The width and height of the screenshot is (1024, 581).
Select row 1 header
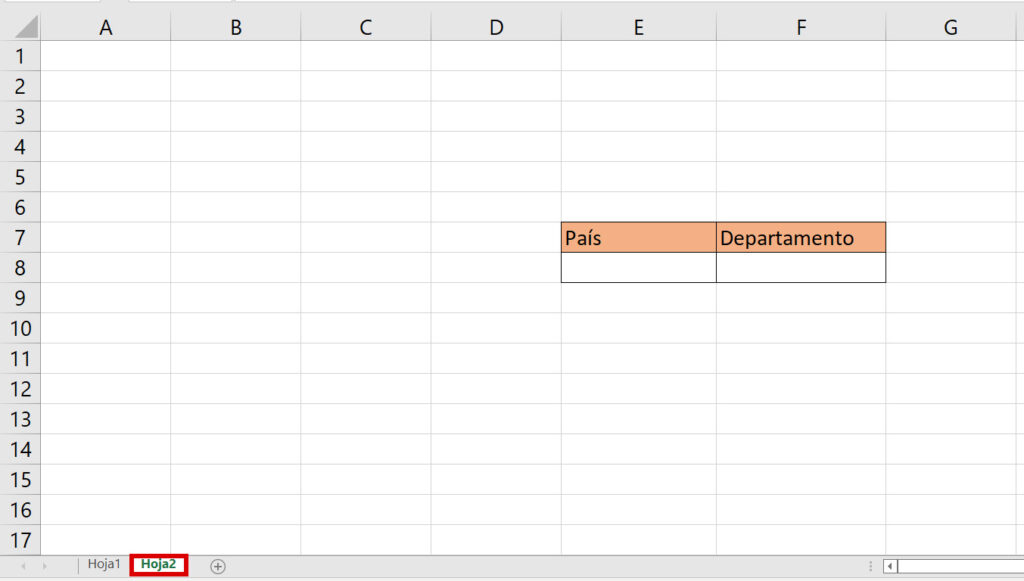[20, 56]
